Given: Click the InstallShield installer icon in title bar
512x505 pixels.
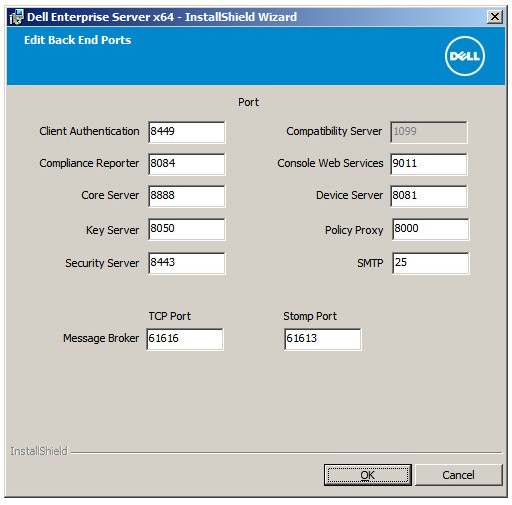Looking at the screenshot, I should [x=16, y=17].
